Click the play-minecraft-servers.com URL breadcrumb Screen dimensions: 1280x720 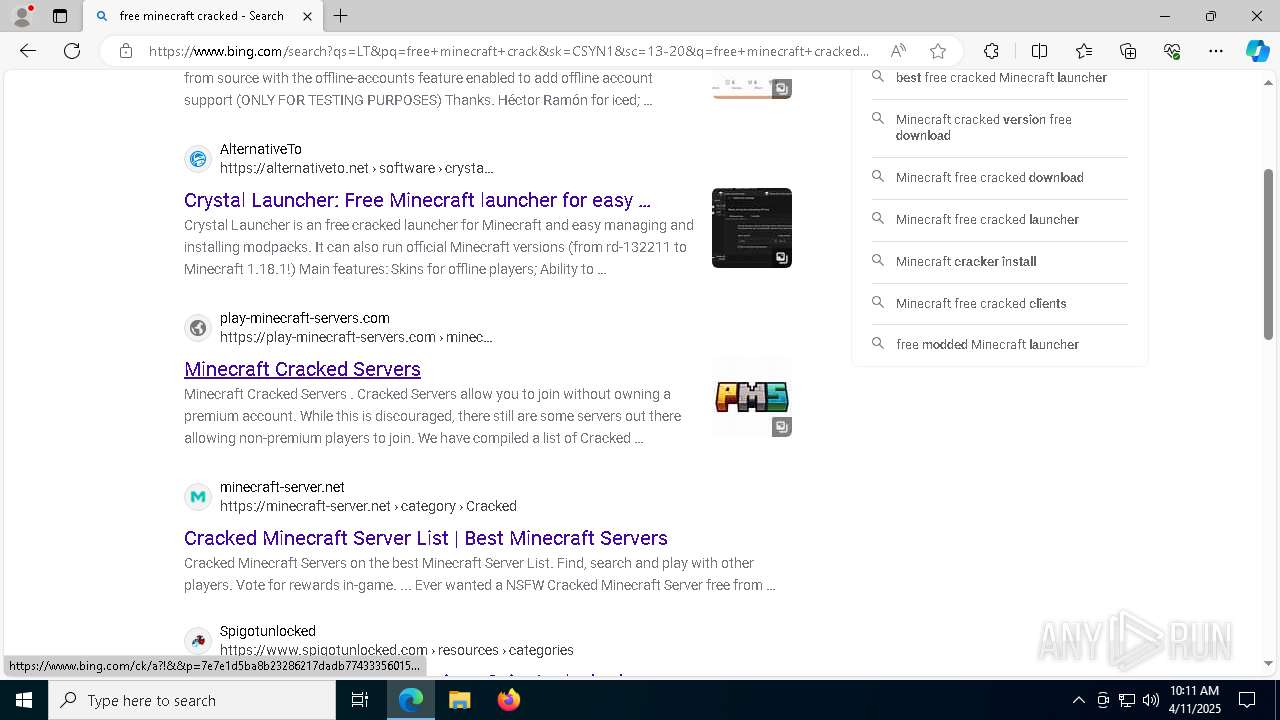[356, 337]
